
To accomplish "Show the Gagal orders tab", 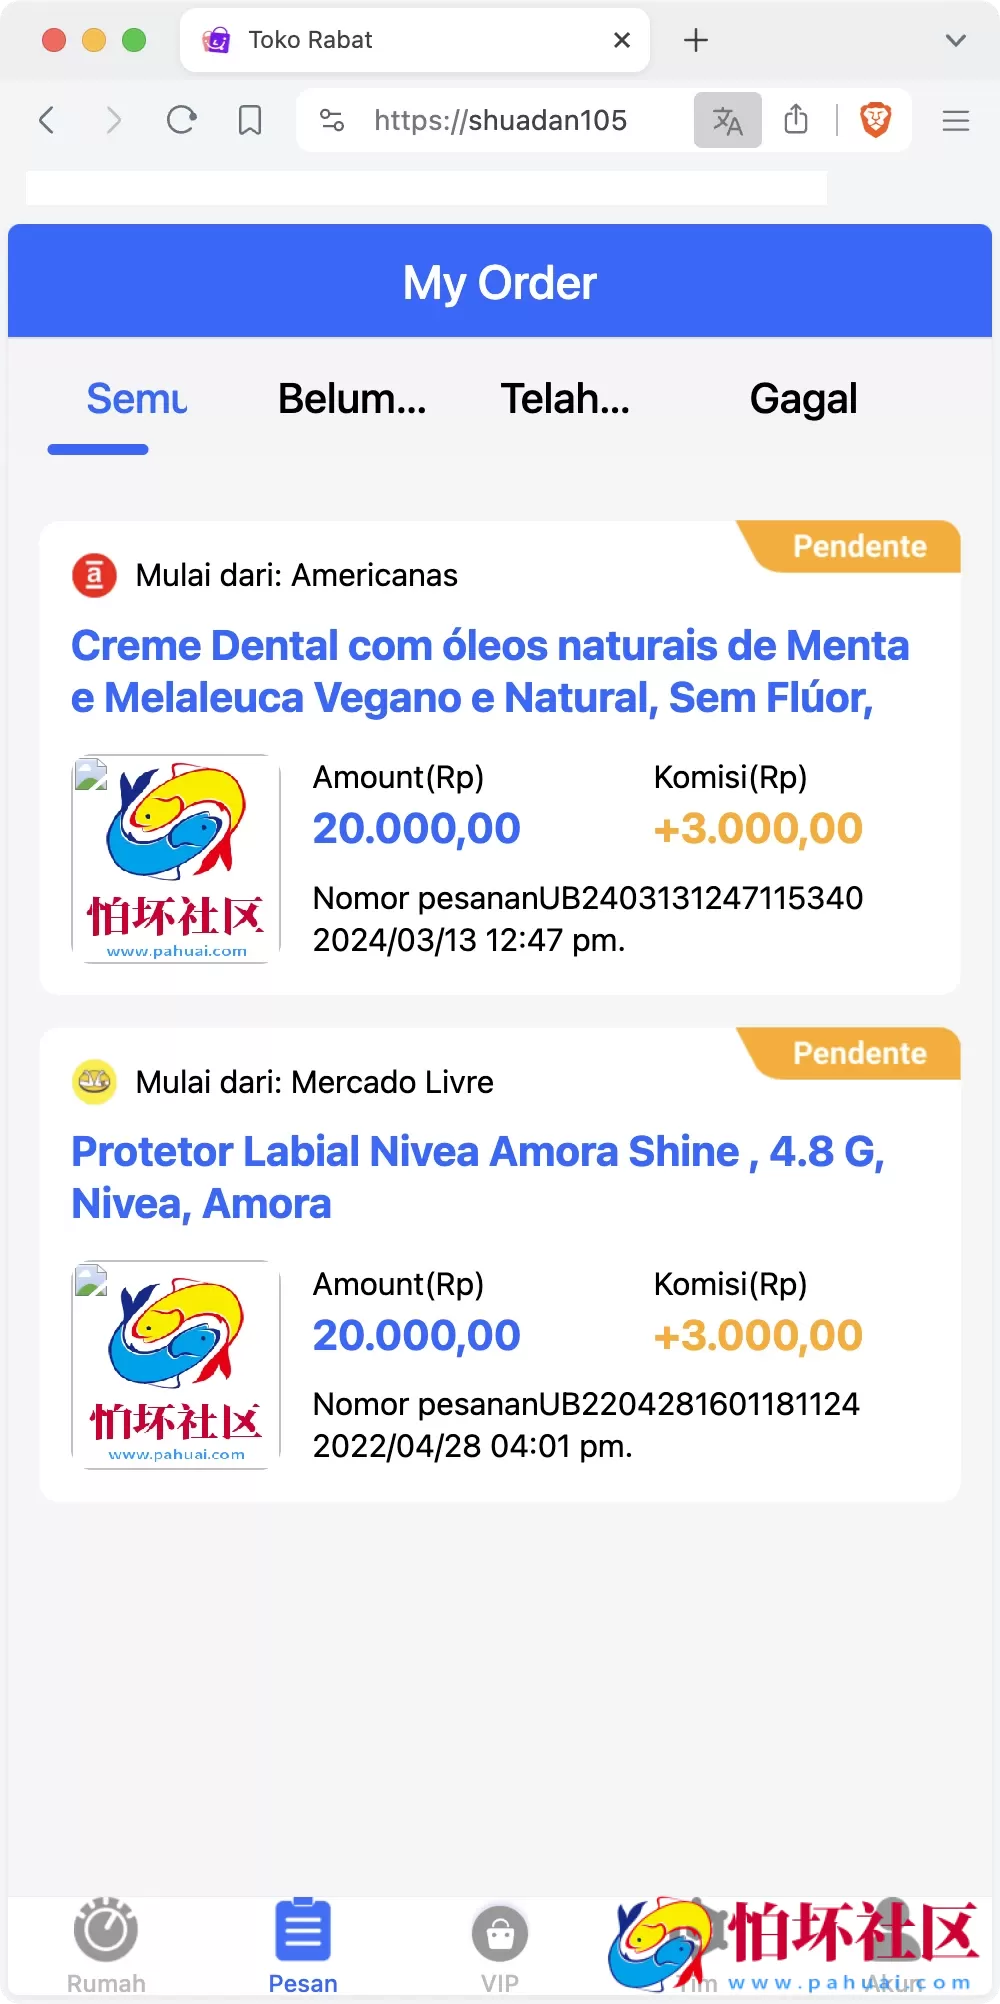I will (803, 399).
